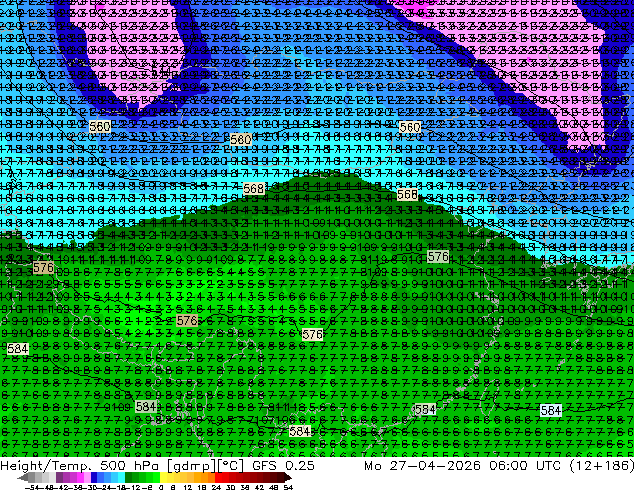Screen dimensions: 634x490
Task: Pick the cyan swatch in the temperature legend
Action: 121,478
